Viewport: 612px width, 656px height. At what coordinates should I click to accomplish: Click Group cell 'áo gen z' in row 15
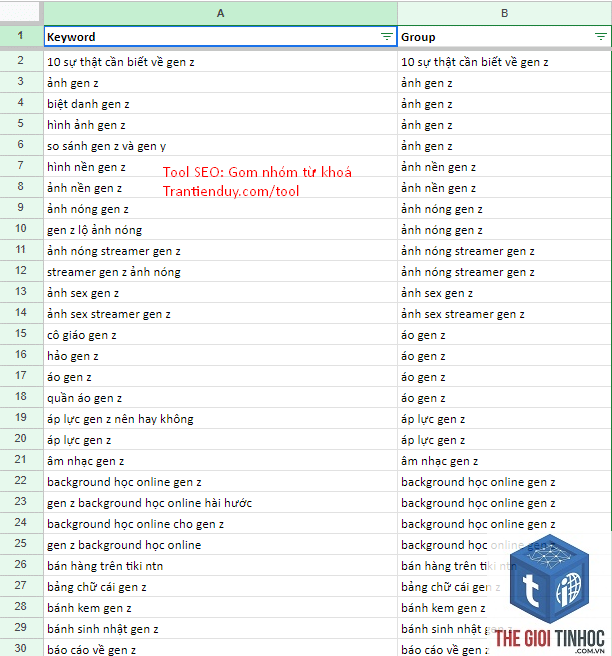[504, 334]
